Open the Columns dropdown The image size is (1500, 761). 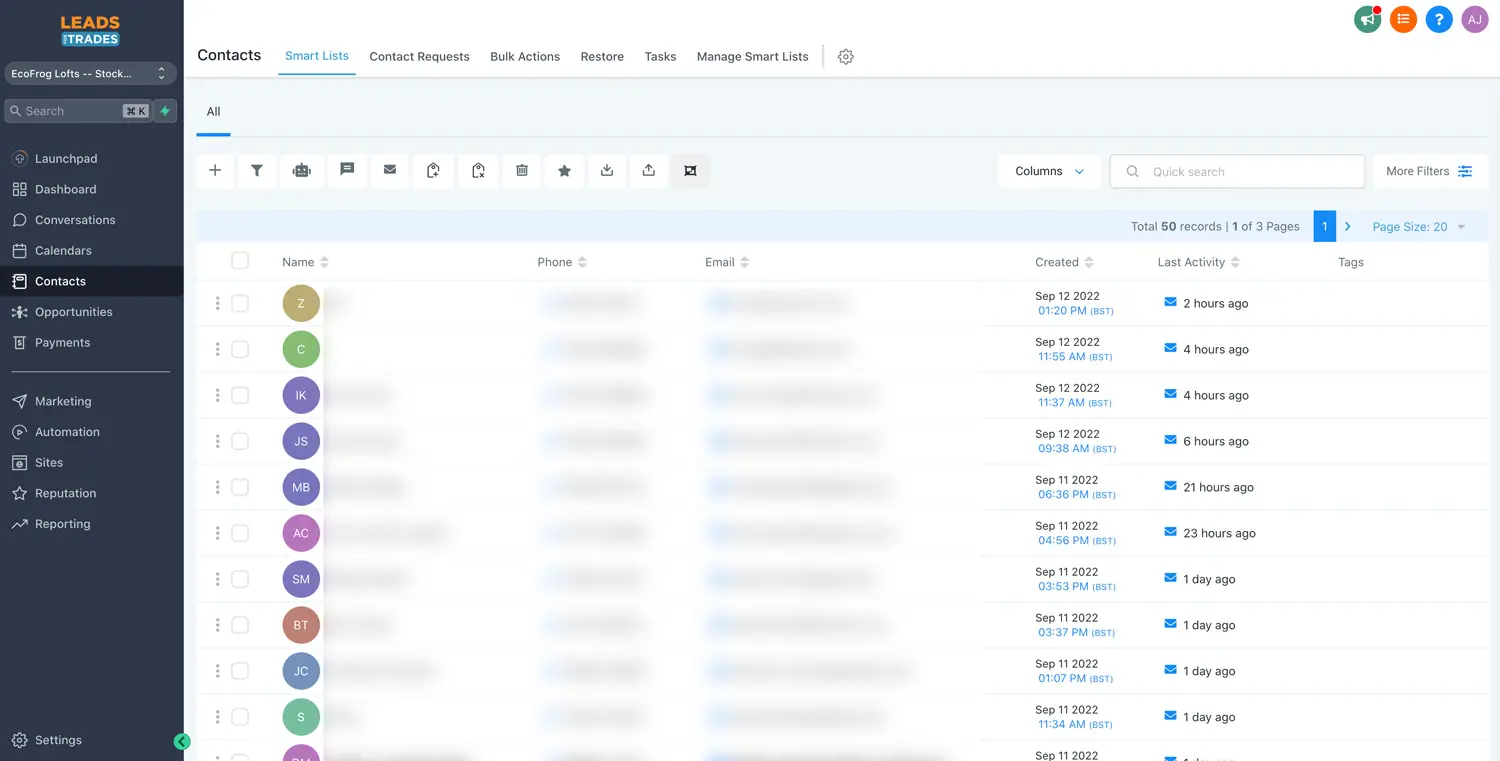[1049, 171]
